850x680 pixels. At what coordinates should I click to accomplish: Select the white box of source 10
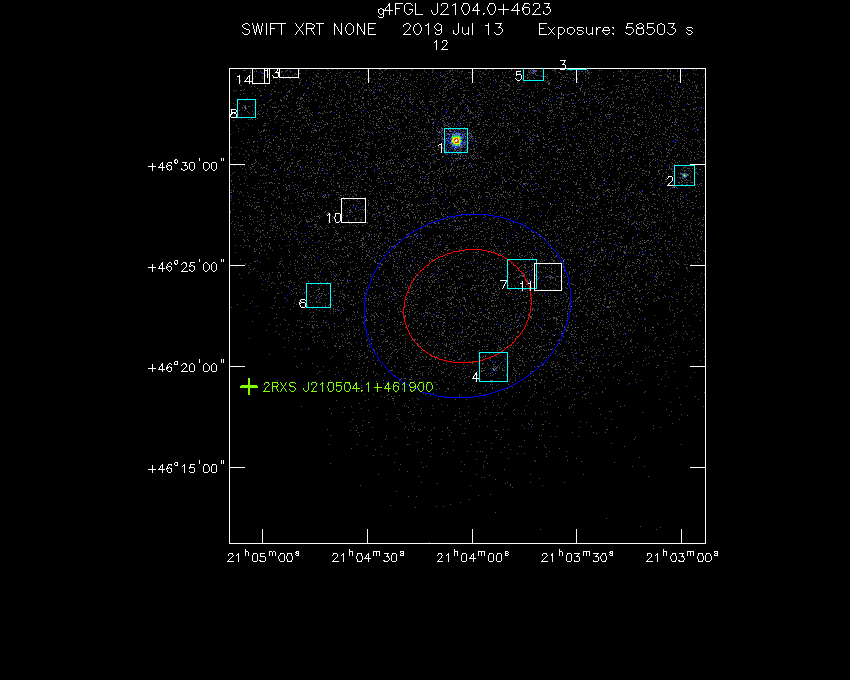point(353,210)
